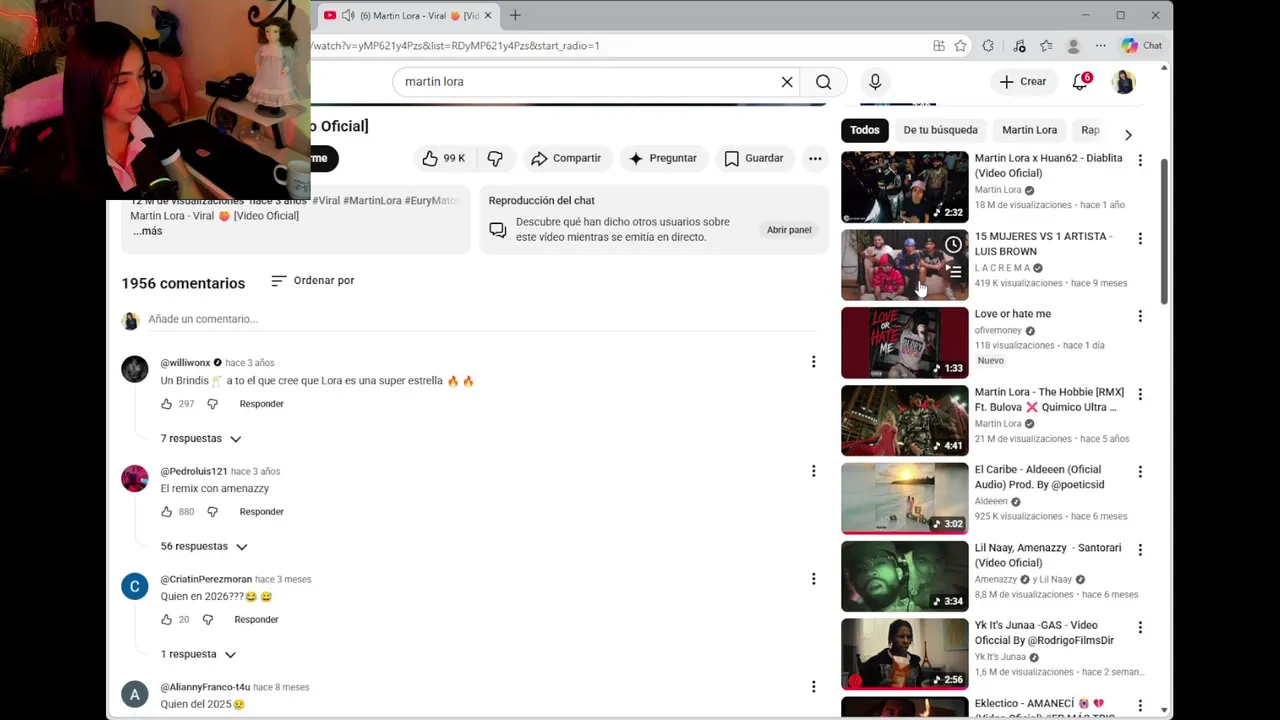Dislike the @williwonx comment

tap(212, 404)
